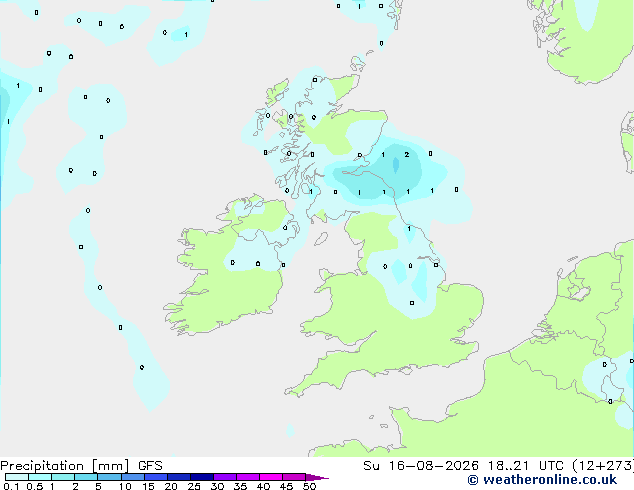Pick the 35–40 mm legend color box

[x=248, y=477]
